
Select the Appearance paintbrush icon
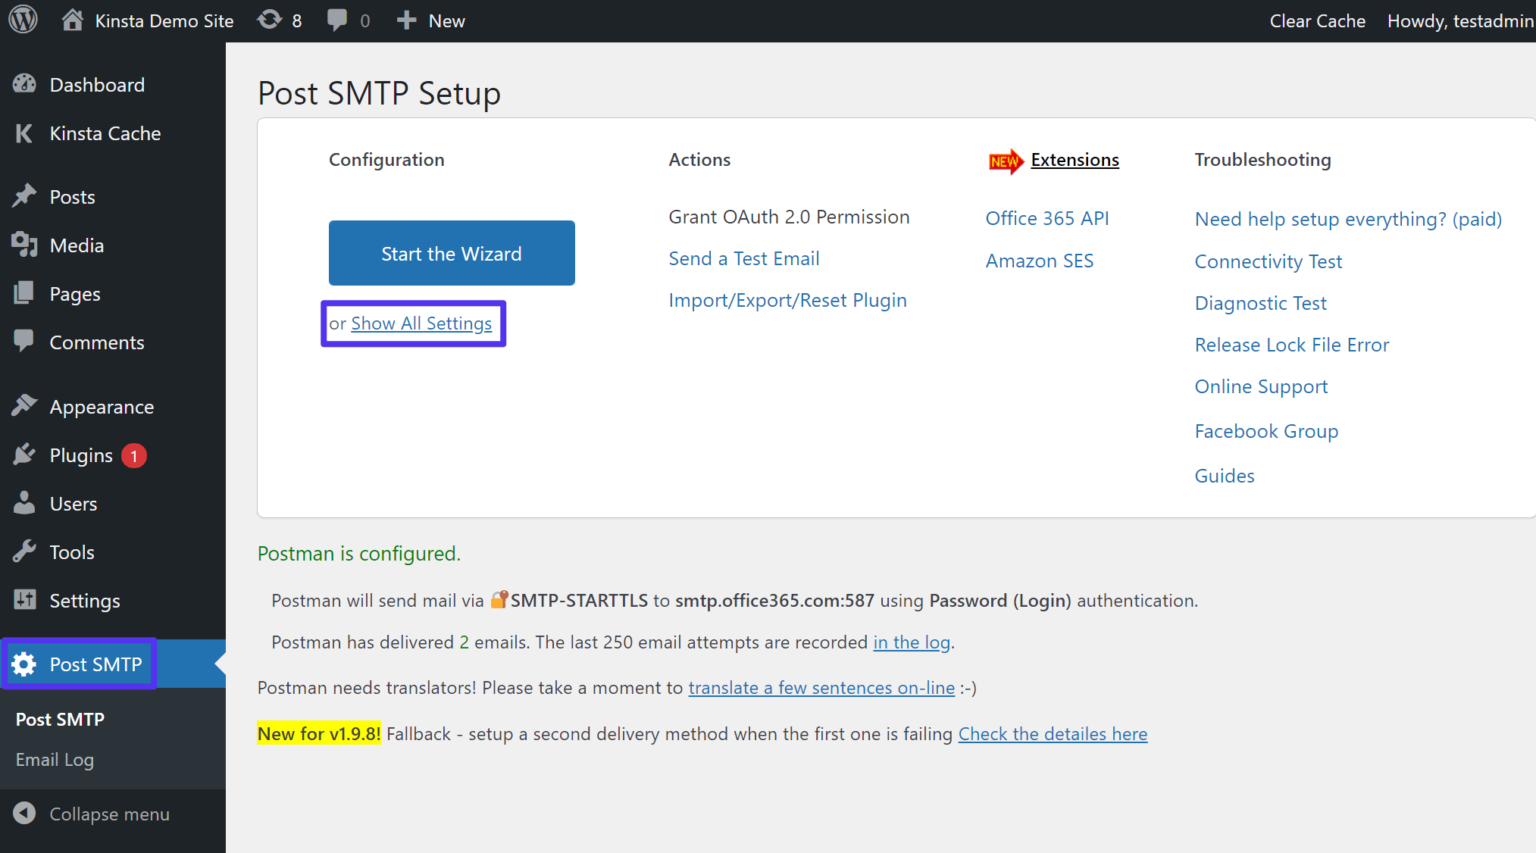tap(24, 405)
